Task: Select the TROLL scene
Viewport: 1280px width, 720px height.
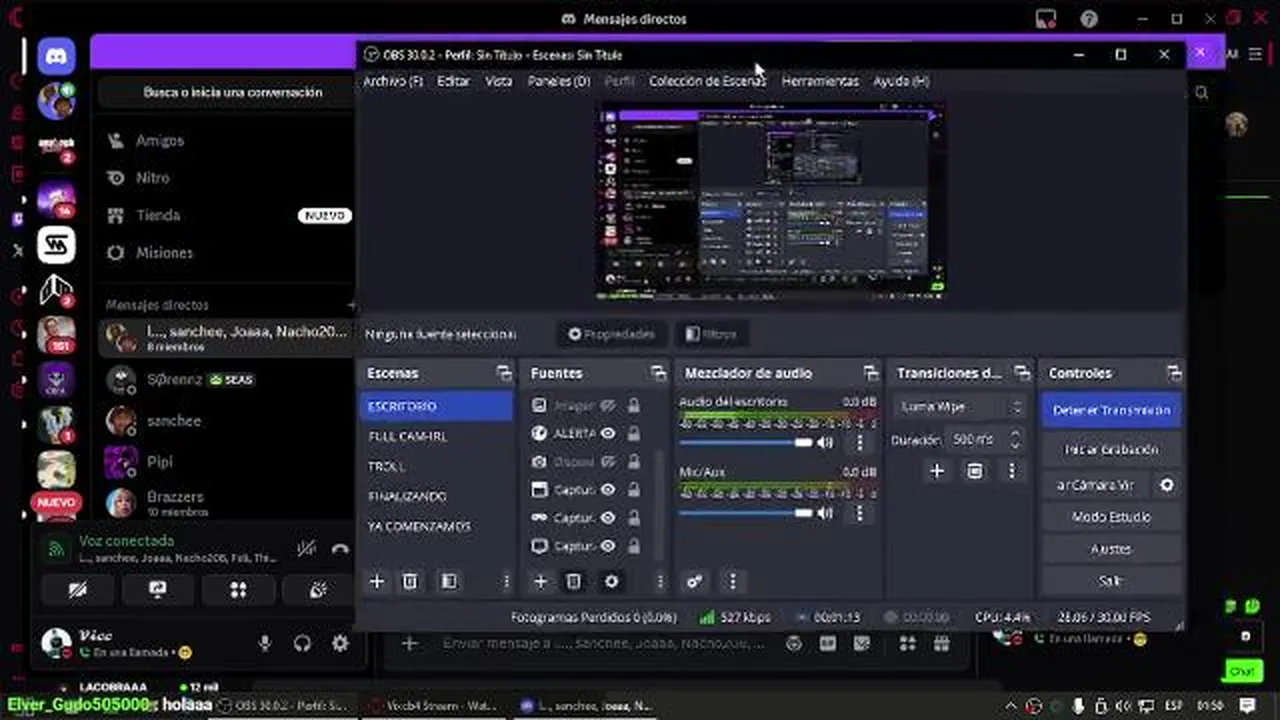Action: coord(436,466)
